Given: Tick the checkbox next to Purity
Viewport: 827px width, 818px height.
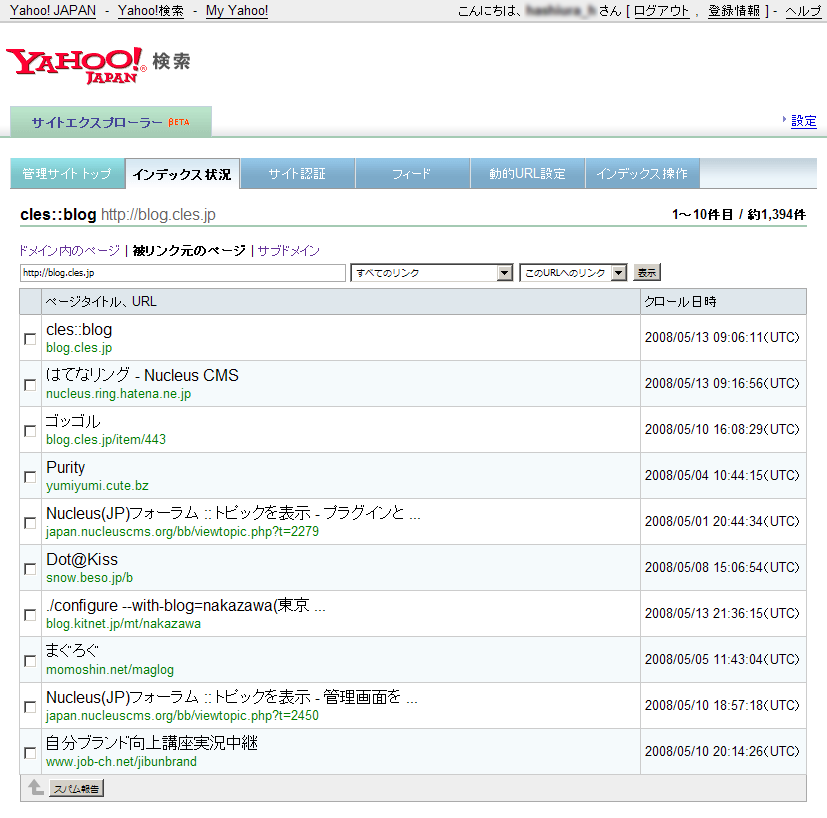Looking at the screenshot, I should point(30,477).
